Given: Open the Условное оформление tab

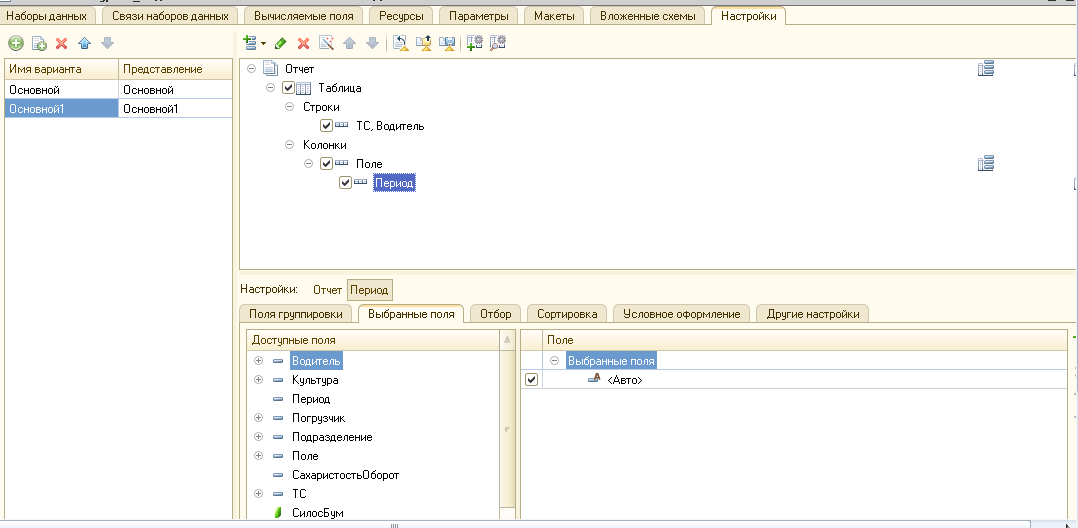Looking at the screenshot, I should pos(681,314).
